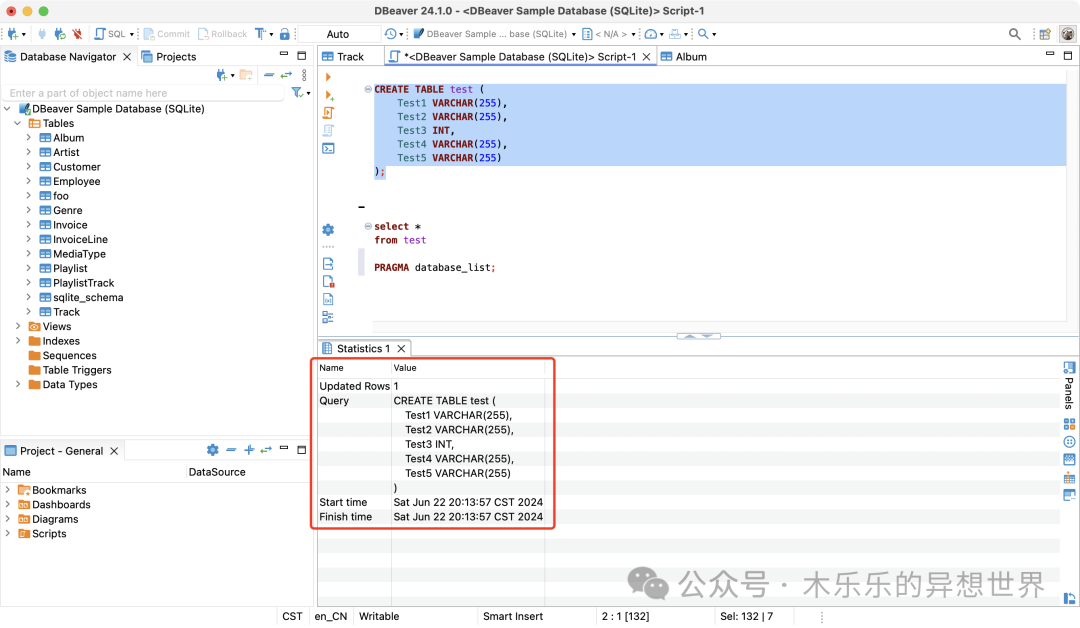Select the sqlite_schema table
This screenshot has height=628, width=1080.
[88, 297]
